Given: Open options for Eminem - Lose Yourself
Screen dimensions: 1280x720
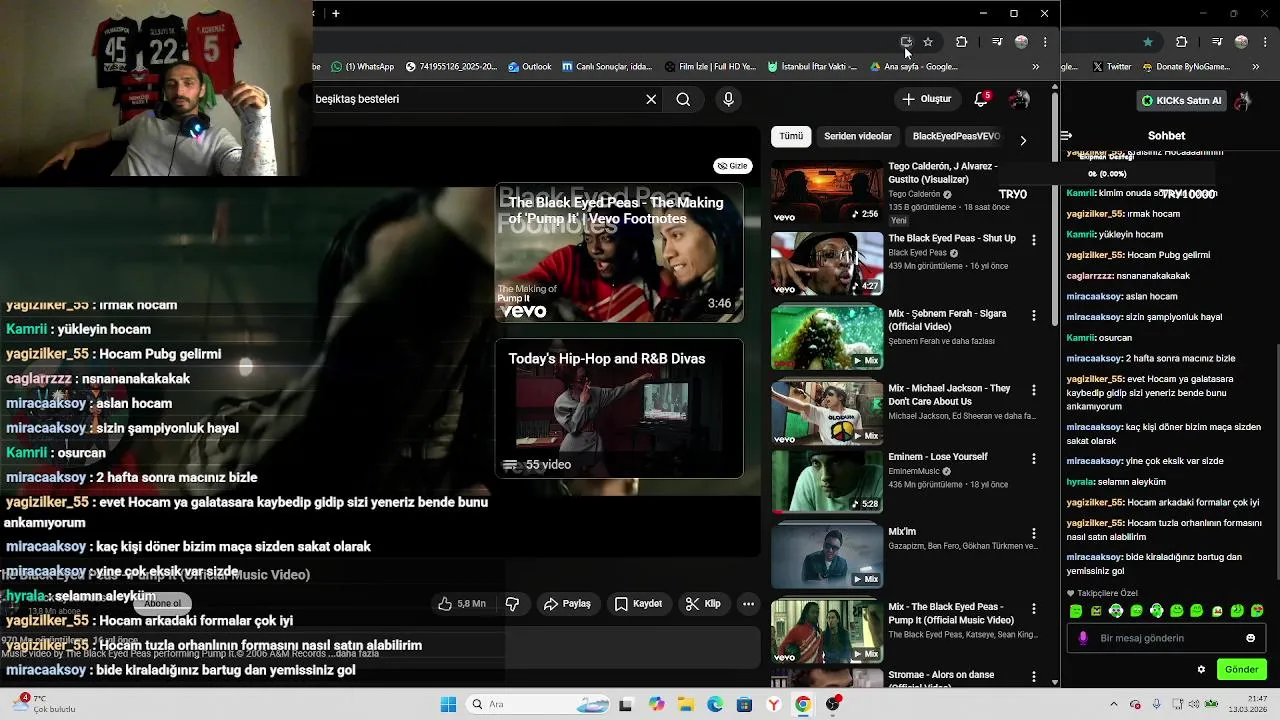Looking at the screenshot, I should pyautogui.click(x=1034, y=459).
